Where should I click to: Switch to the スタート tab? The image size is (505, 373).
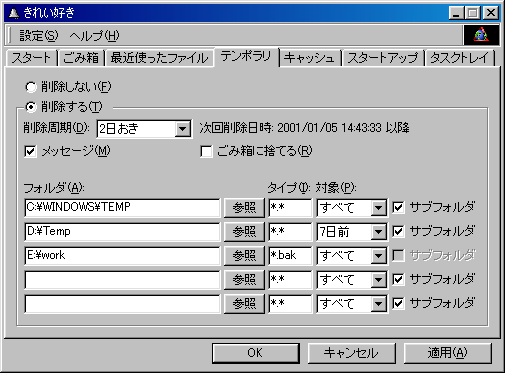tap(32, 58)
